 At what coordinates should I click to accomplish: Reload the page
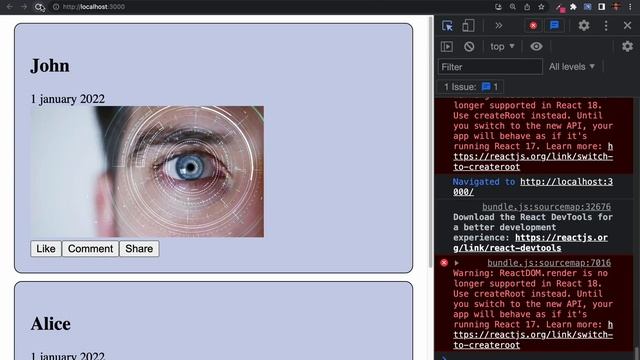pyautogui.click(x=39, y=7)
